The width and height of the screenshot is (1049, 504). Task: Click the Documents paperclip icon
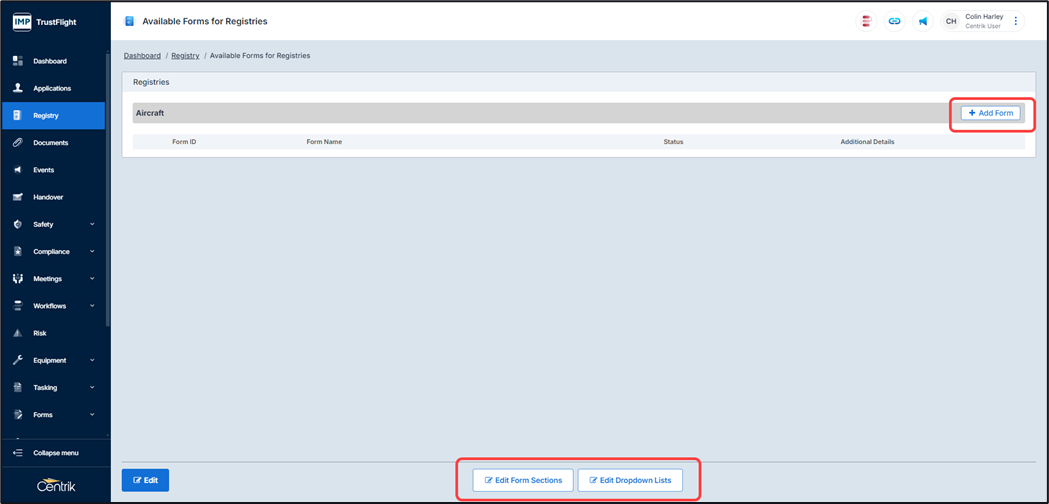click(x=18, y=143)
